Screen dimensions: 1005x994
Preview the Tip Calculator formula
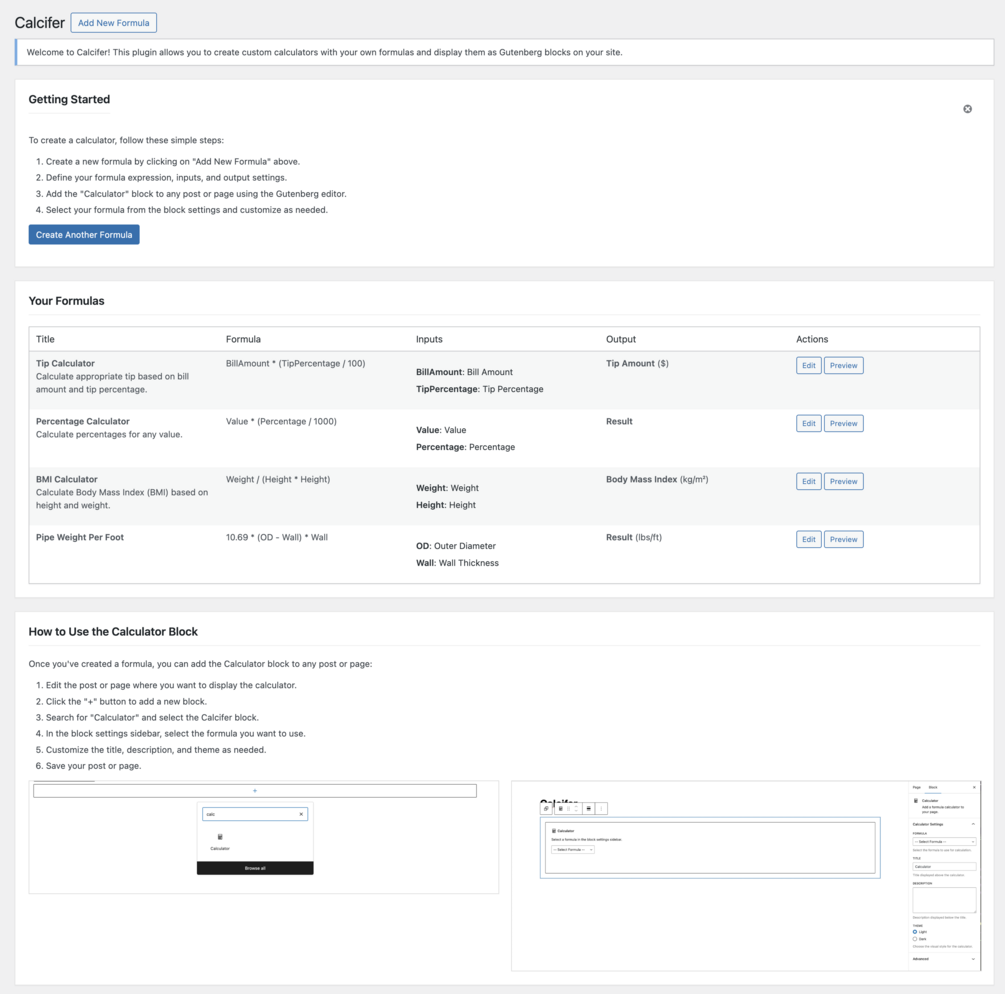[x=843, y=365]
